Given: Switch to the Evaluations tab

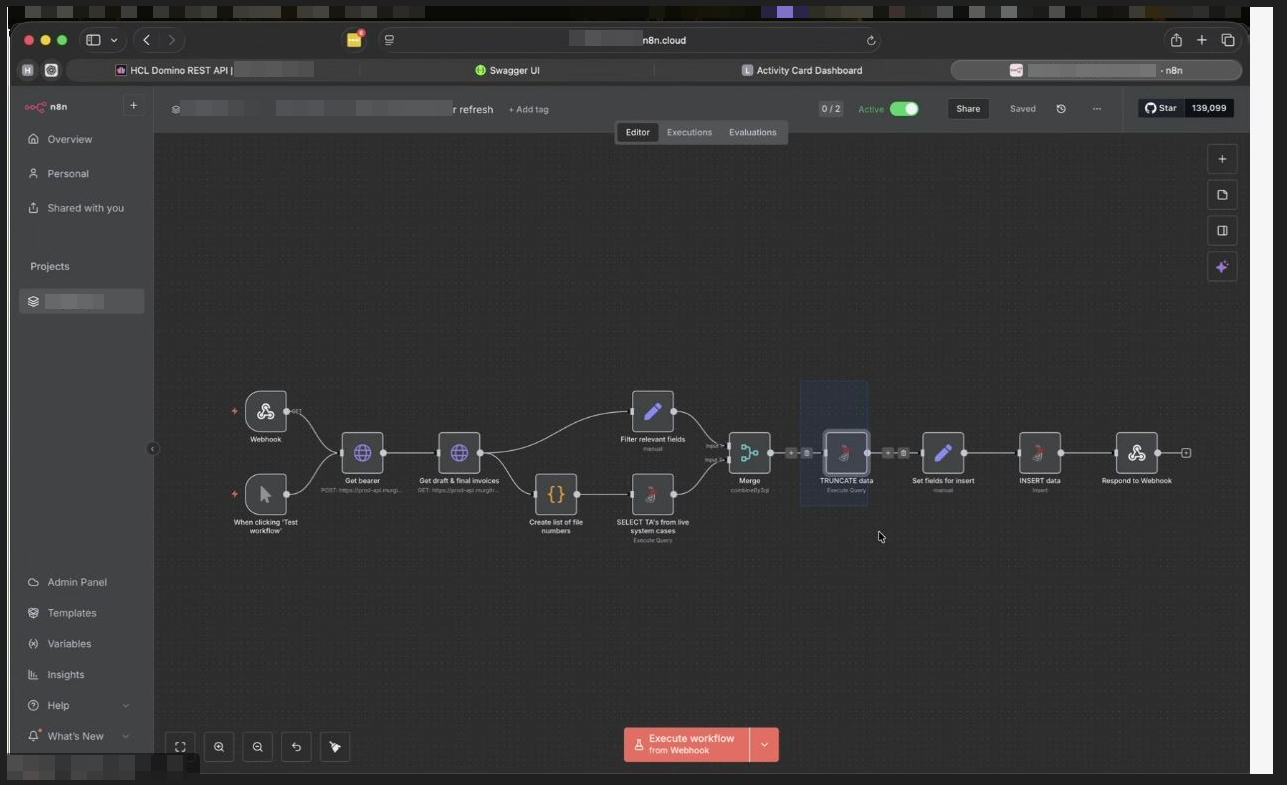Looking at the screenshot, I should pyautogui.click(x=752, y=132).
